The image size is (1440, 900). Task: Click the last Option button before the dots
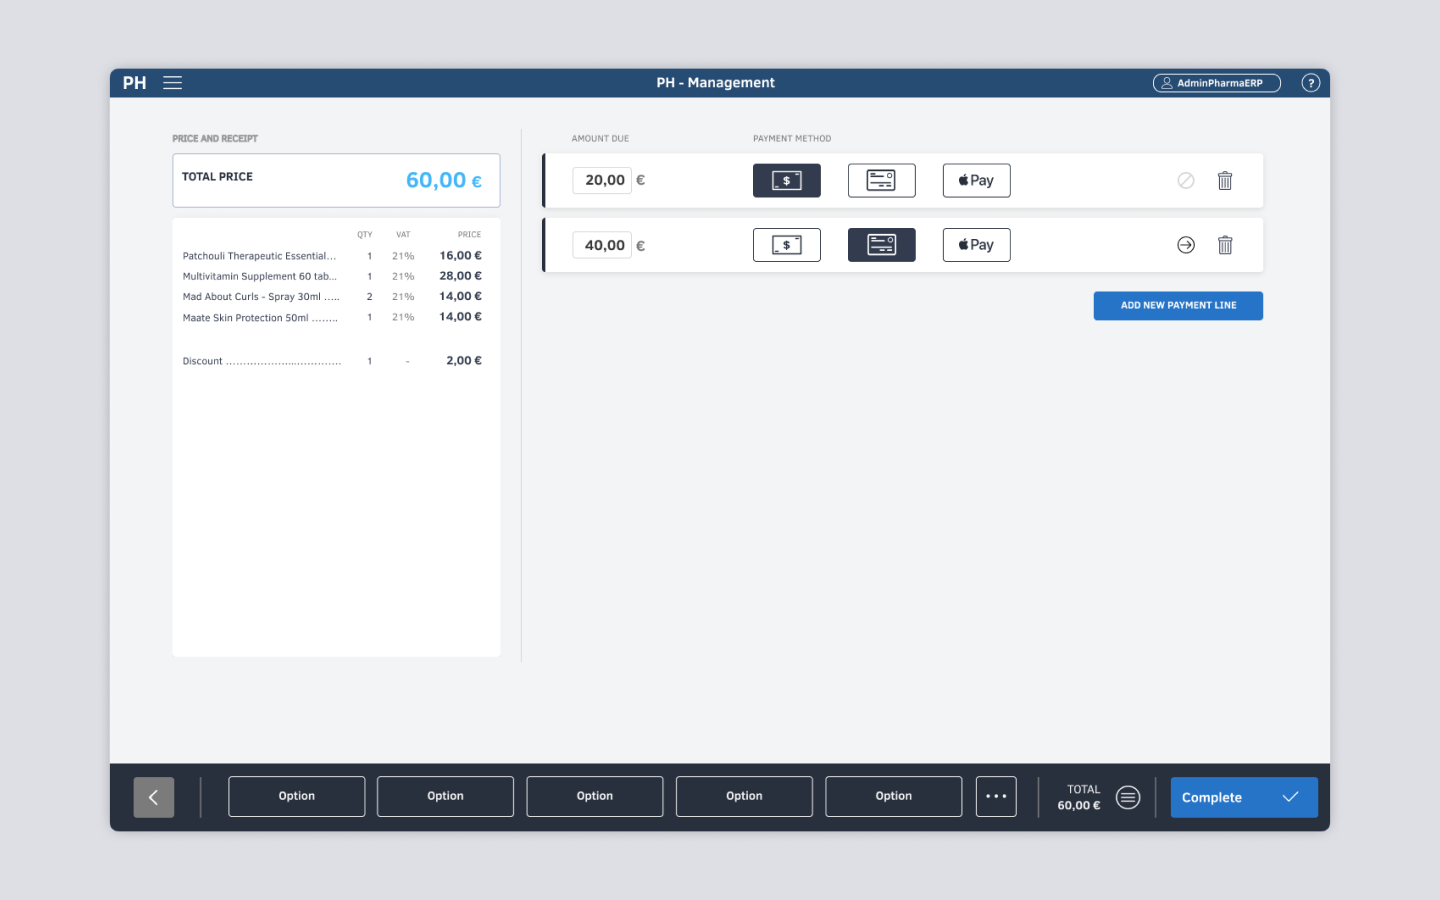tap(893, 797)
